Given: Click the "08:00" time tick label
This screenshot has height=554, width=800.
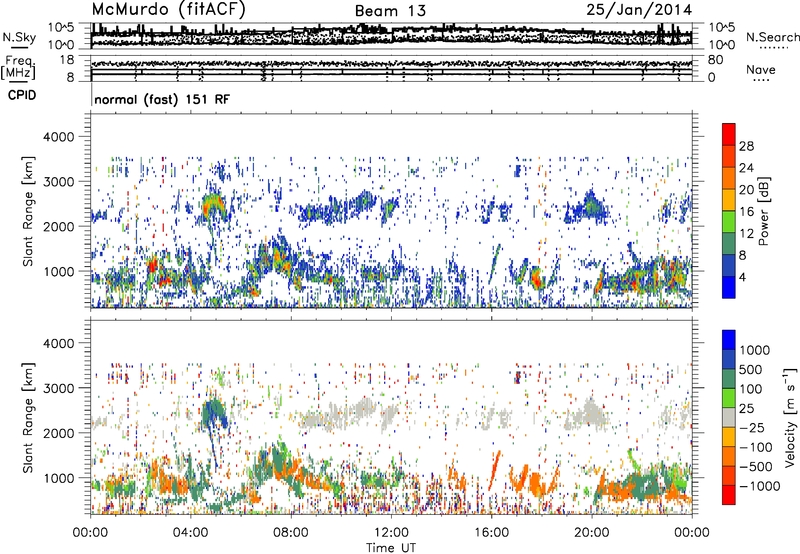Looking at the screenshot, I should 291,533.
